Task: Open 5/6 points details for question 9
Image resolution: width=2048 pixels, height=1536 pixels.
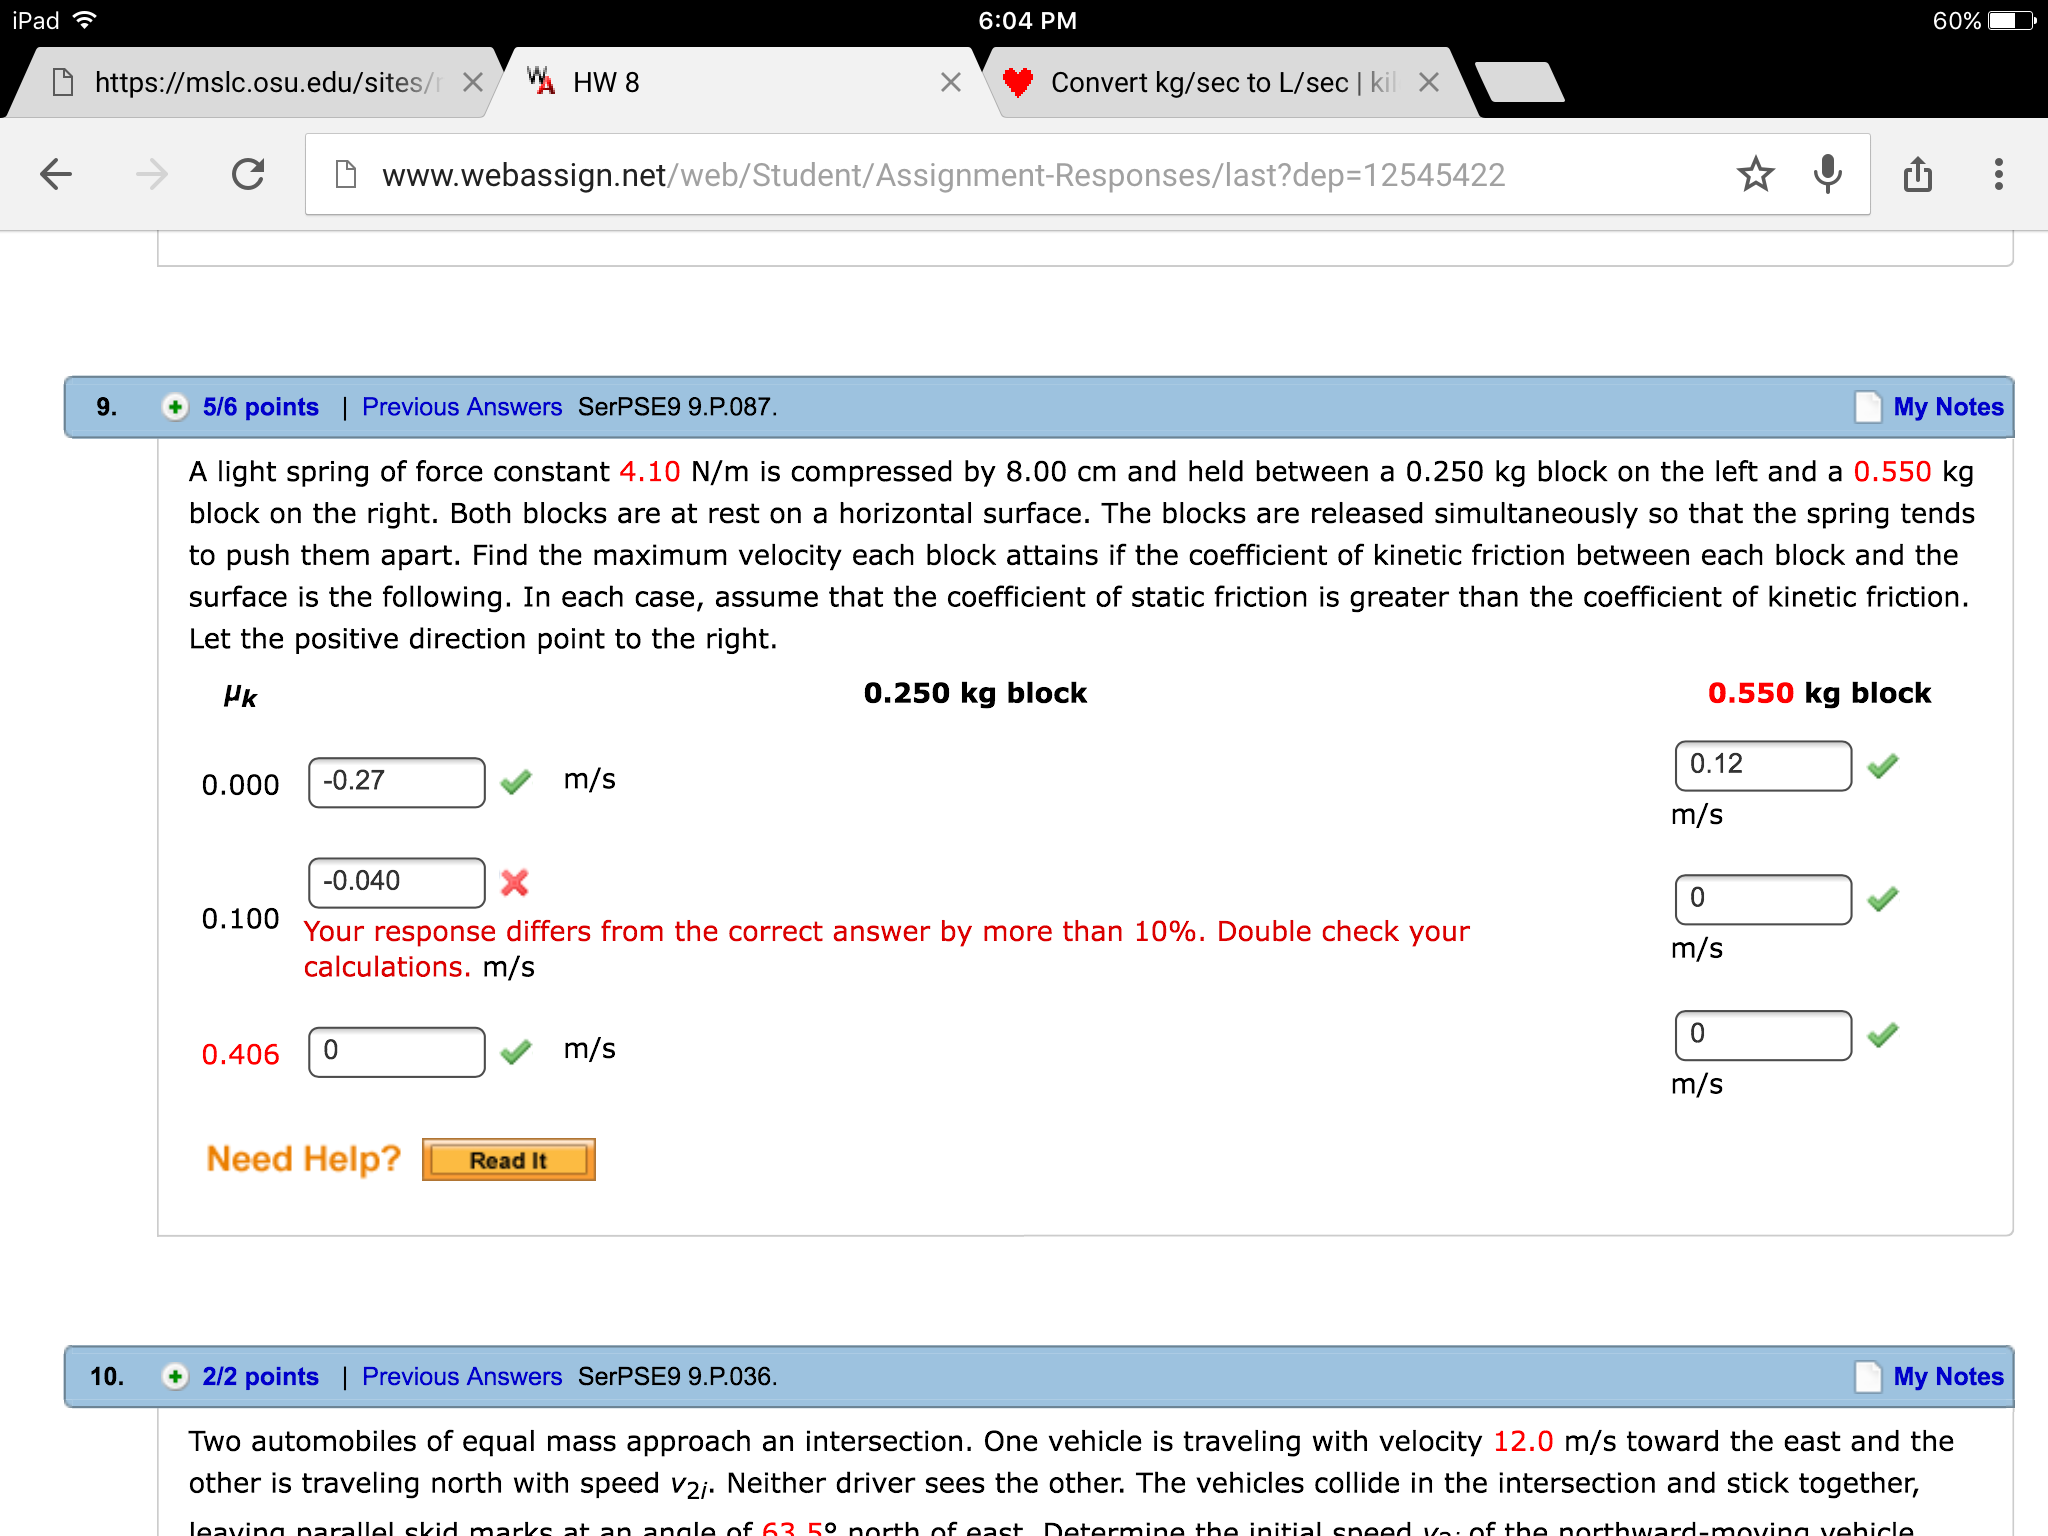Action: pyautogui.click(x=261, y=407)
